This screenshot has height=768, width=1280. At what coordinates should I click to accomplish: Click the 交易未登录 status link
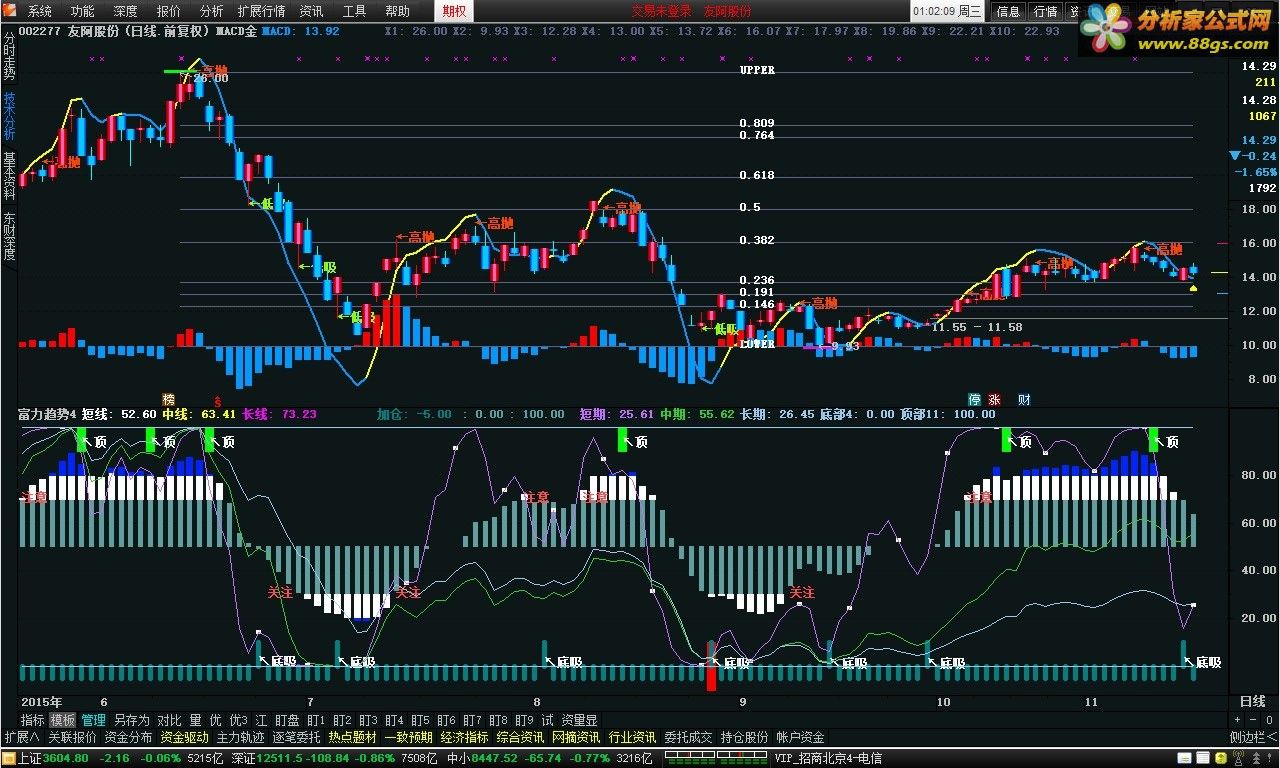pyautogui.click(x=661, y=11)
